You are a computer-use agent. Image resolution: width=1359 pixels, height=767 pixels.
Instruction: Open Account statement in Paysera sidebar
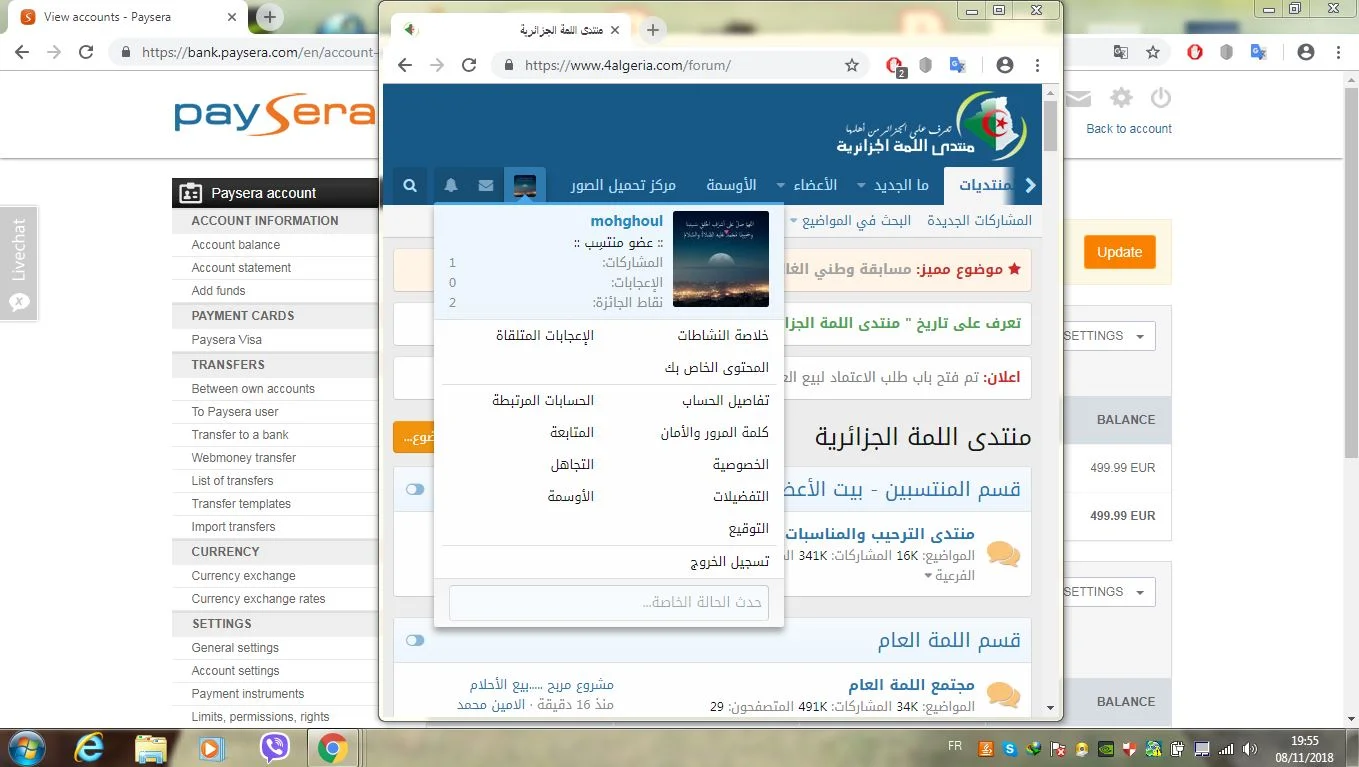point(241,268)
